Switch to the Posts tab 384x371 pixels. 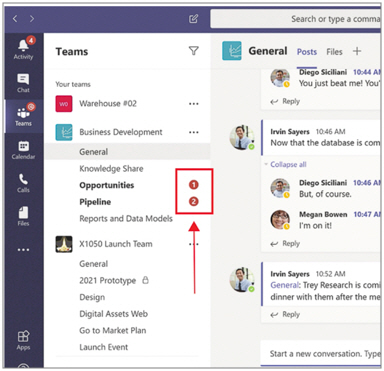click(307, 52)
